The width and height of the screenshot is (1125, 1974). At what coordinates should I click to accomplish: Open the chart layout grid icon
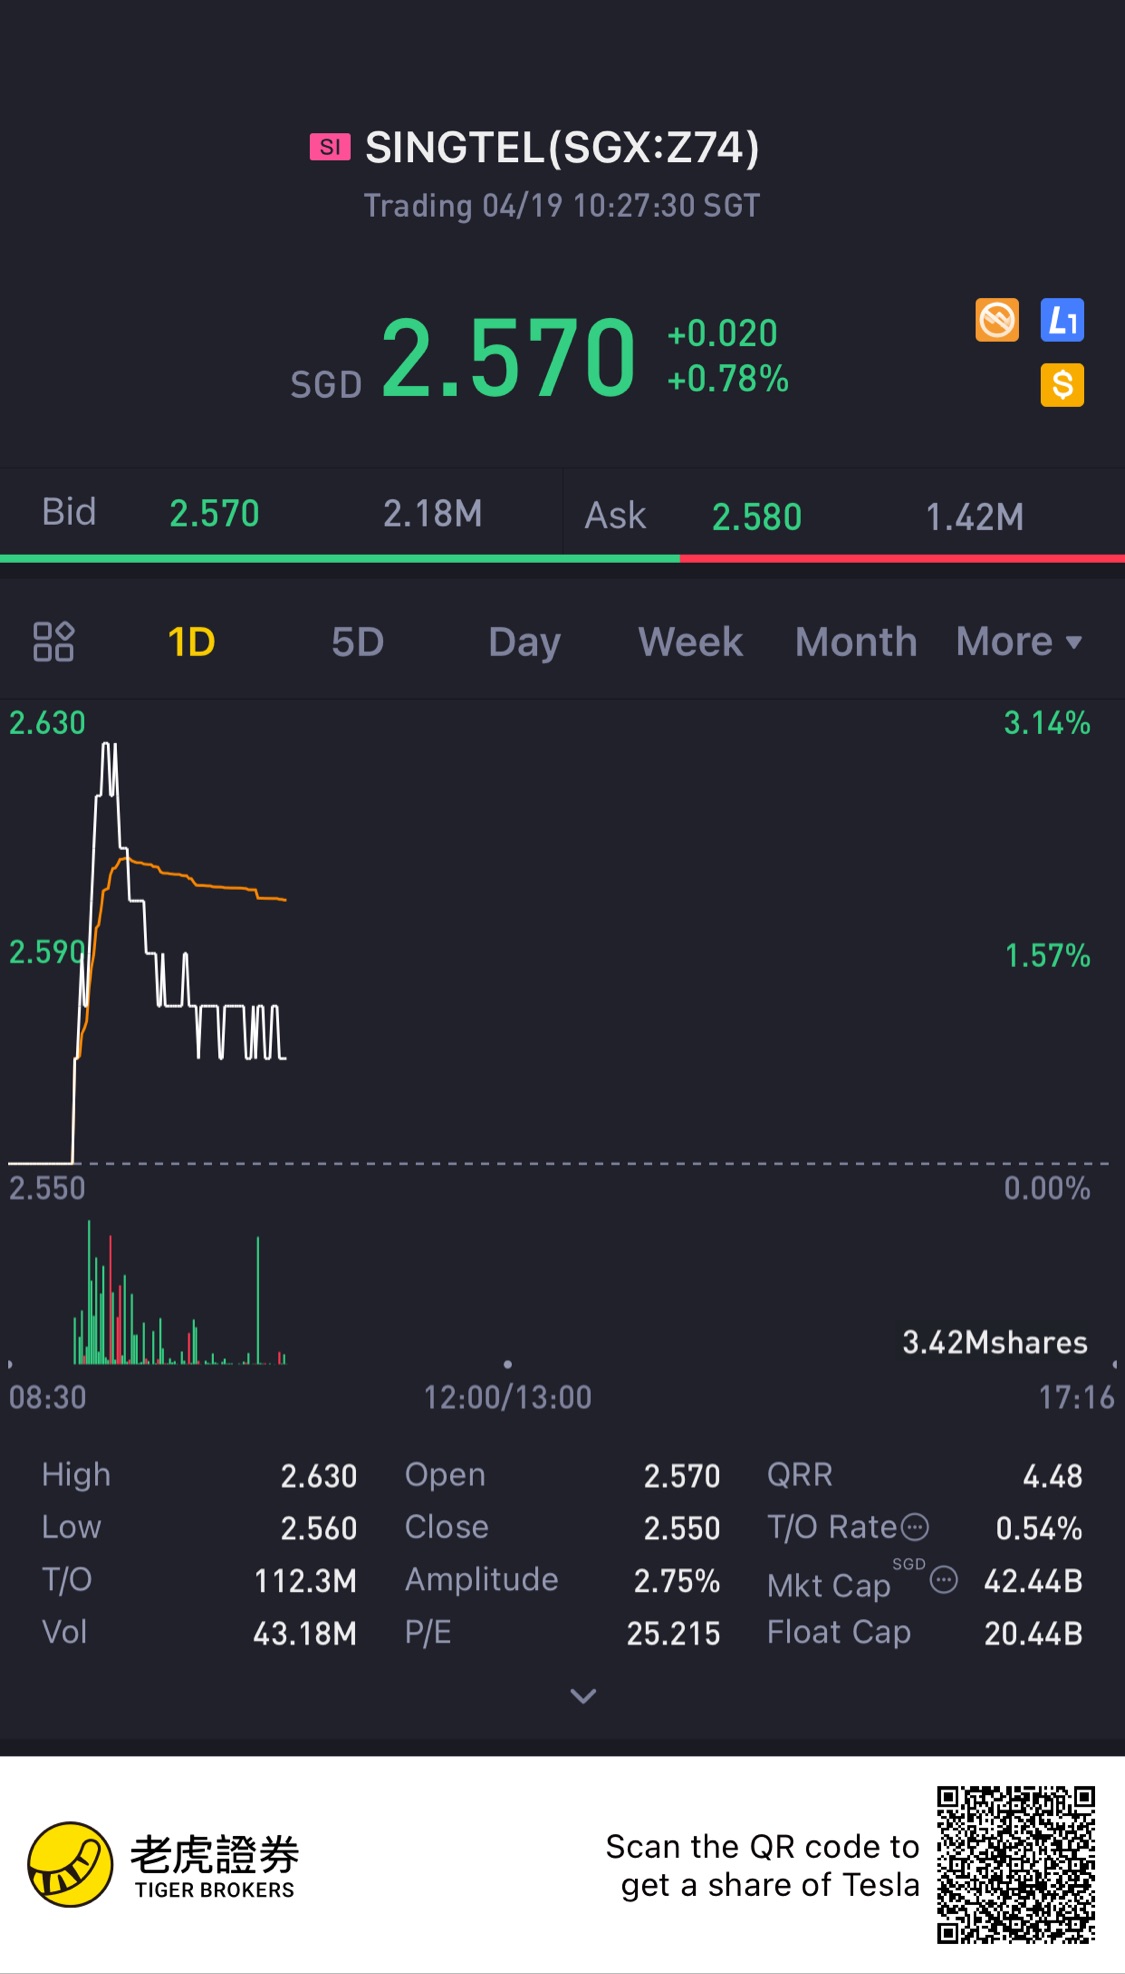53,642
